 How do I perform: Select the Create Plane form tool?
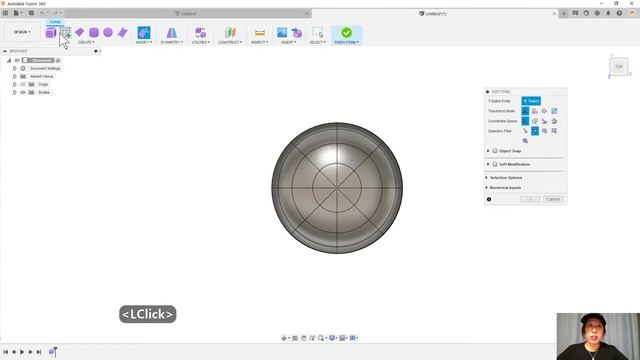pyautogui.click(x=80, y=32)
